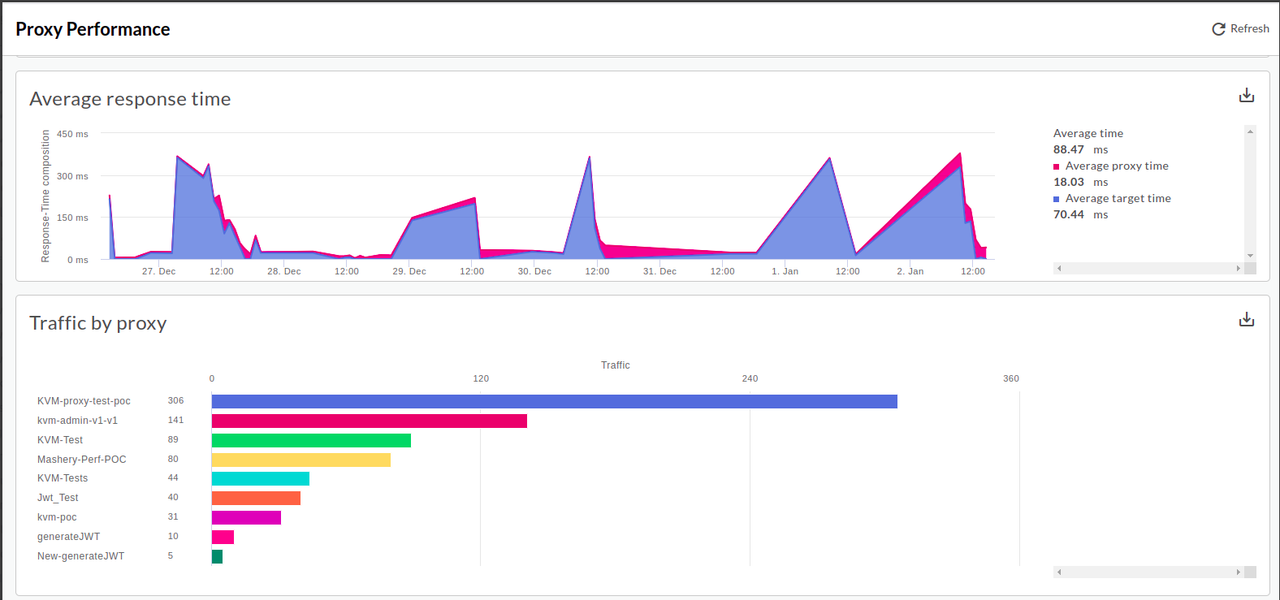Screen dimensions: 1280x600
Task: Click the Average response time heading
Action: tap(130, 99)
